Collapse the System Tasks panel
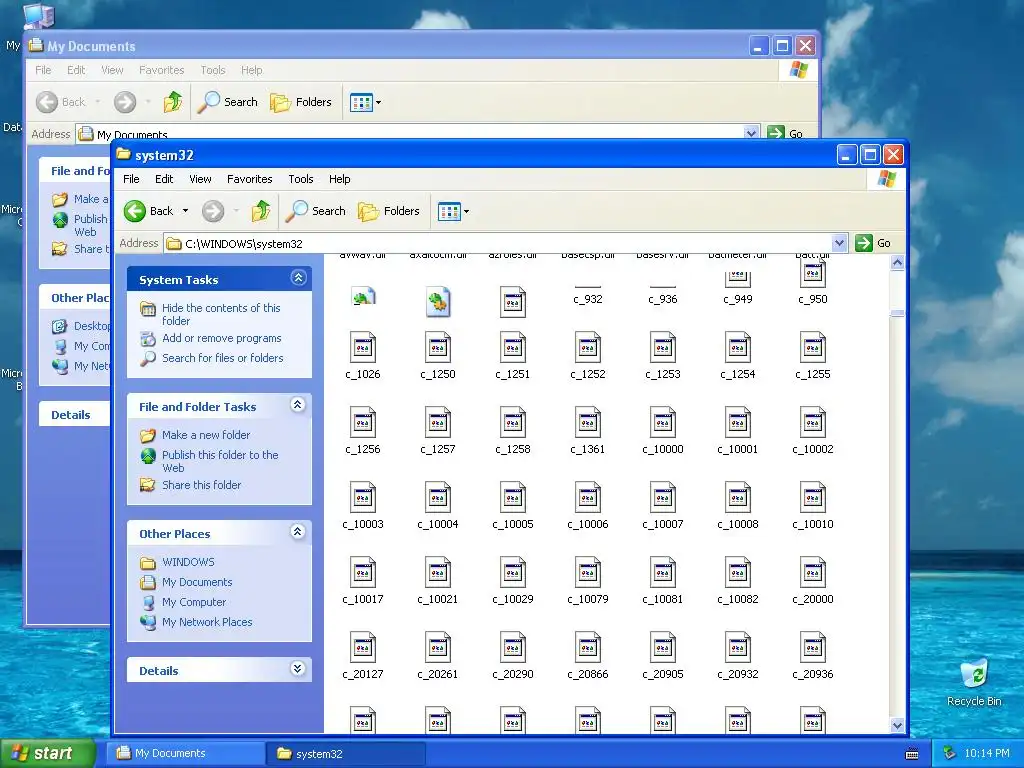Screen dimensions: 1024x768 (x=298, y=278)
